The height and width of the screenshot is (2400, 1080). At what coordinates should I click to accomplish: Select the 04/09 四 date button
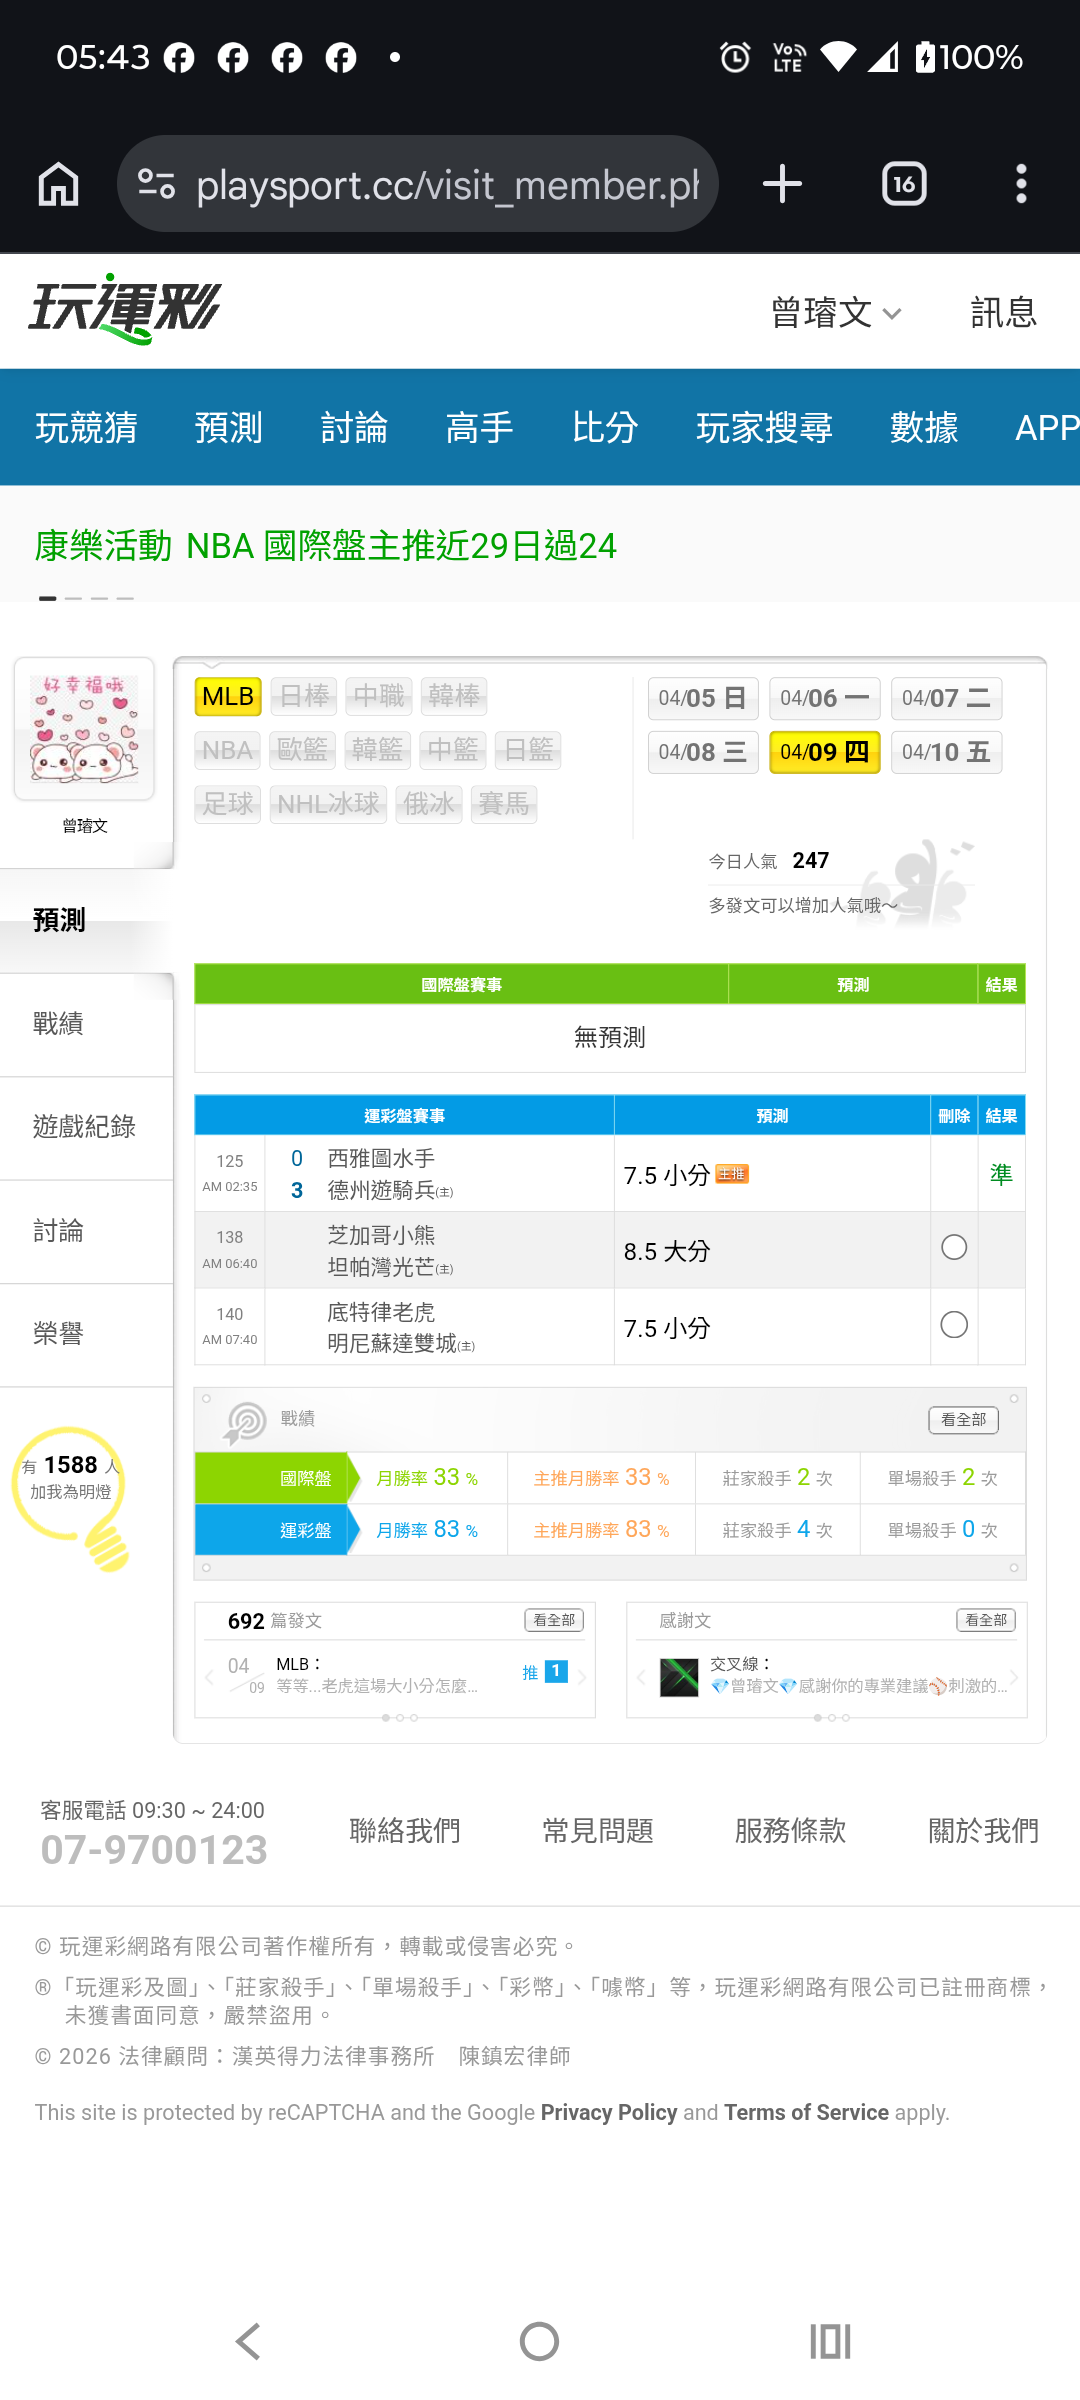pyautogui.click(x=824, y=752)
